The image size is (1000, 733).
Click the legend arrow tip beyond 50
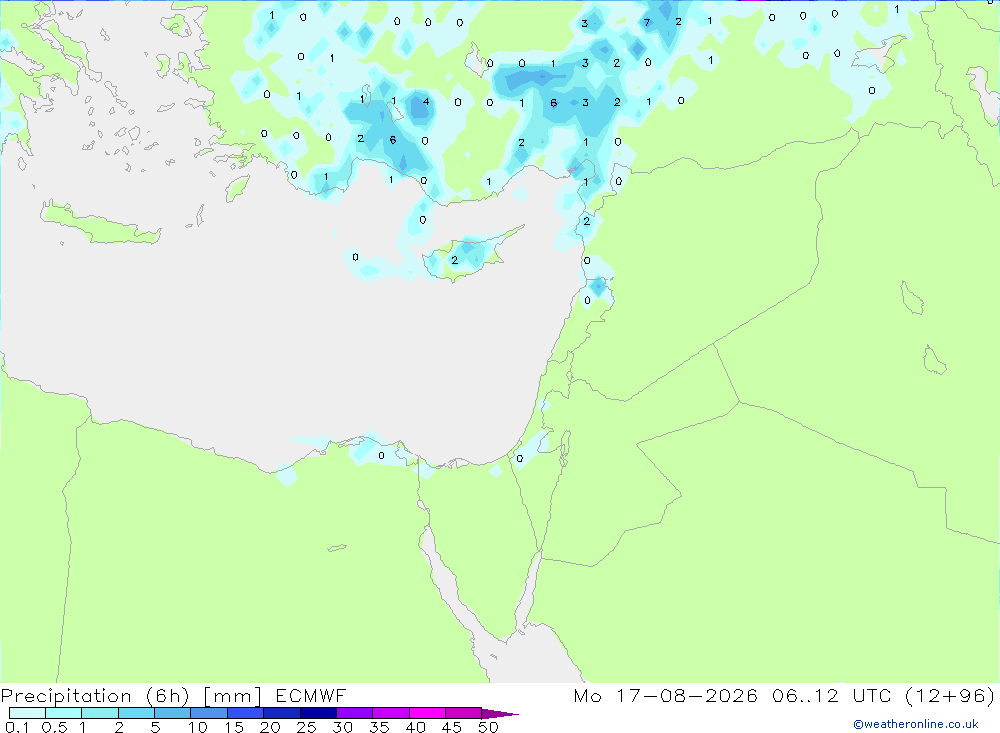(500, 714)
